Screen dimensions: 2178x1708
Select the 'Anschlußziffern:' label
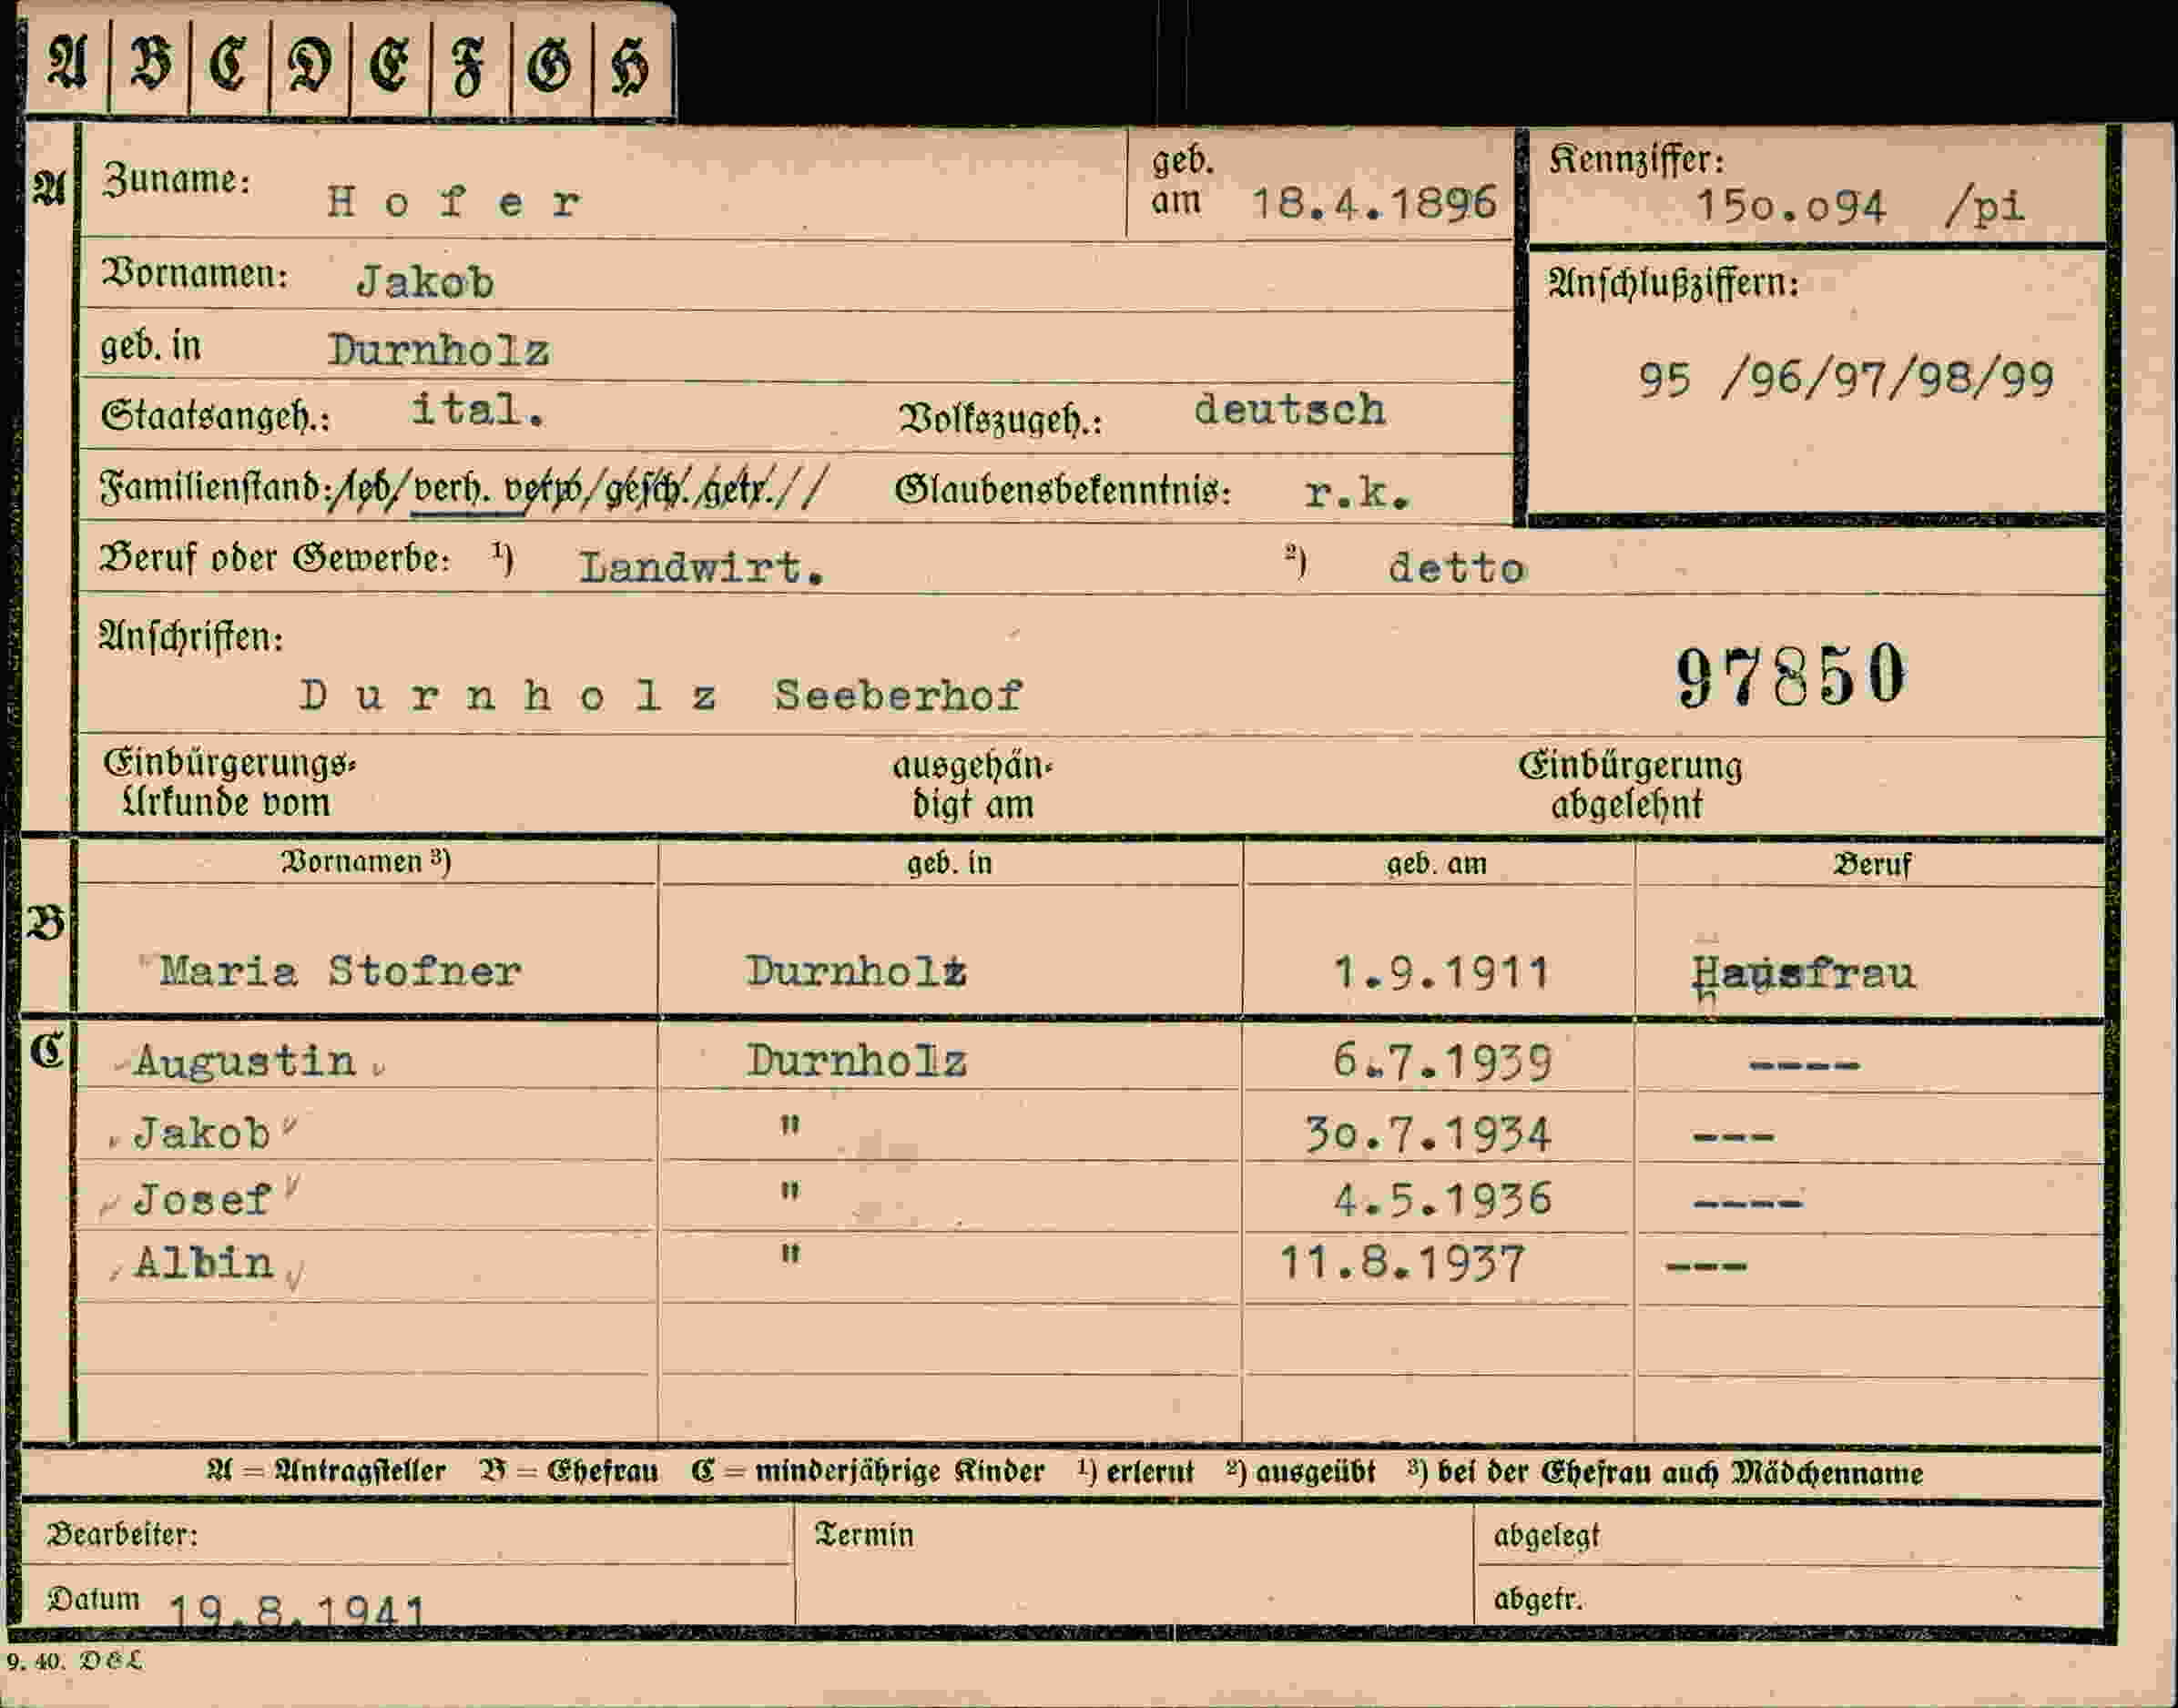pos(1673,284)
